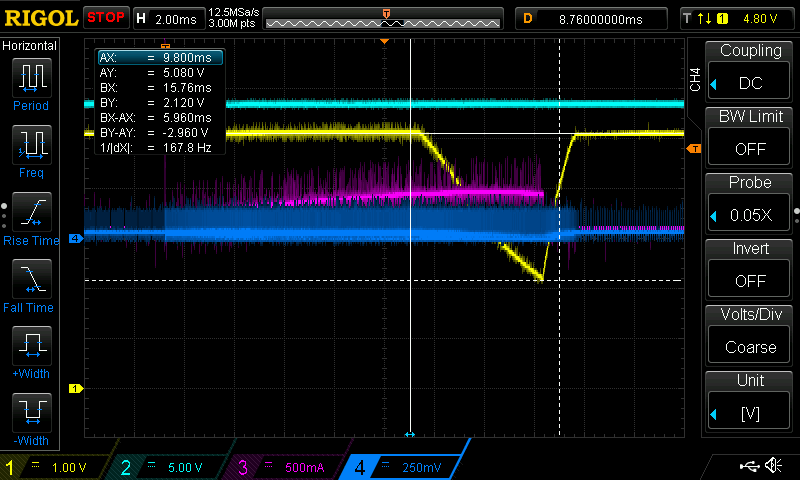Select the horizontal timebase 2.00ms field
This screenshot has width=800, height=480.
[x=169, y=19]
